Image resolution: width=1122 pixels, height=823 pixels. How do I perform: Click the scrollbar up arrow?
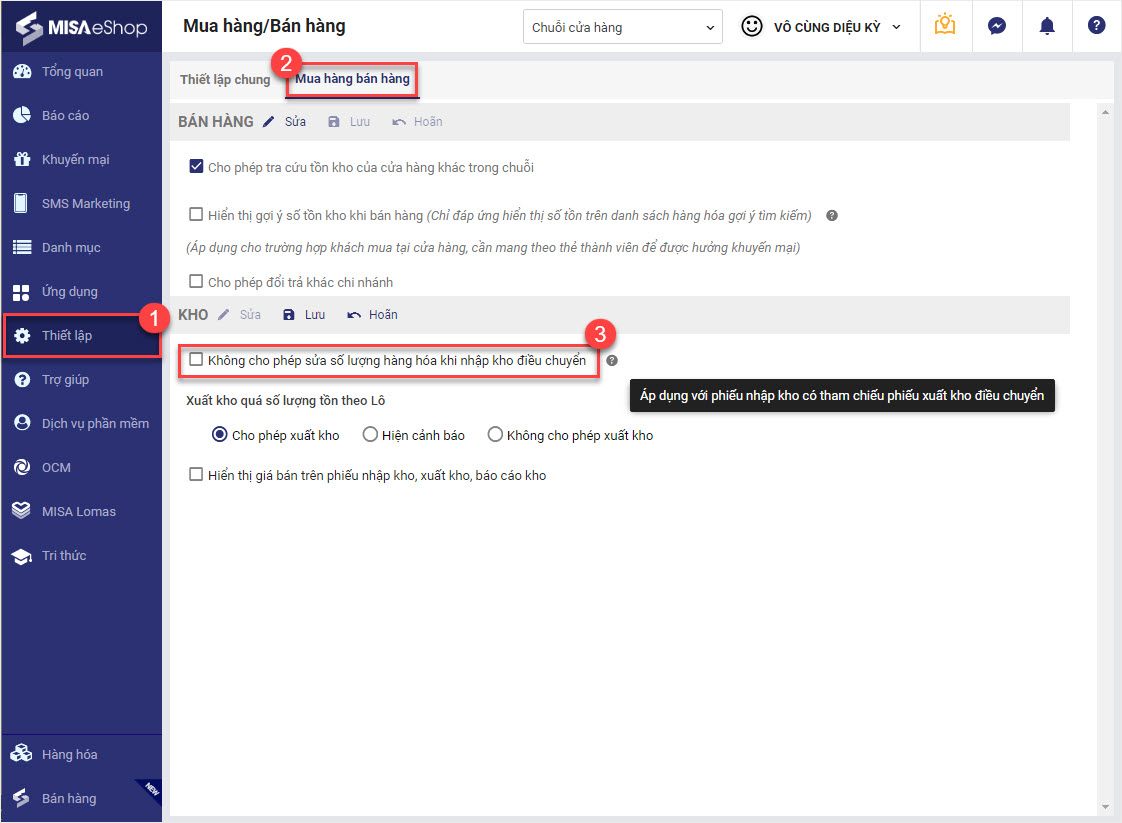coord(1106,112)
